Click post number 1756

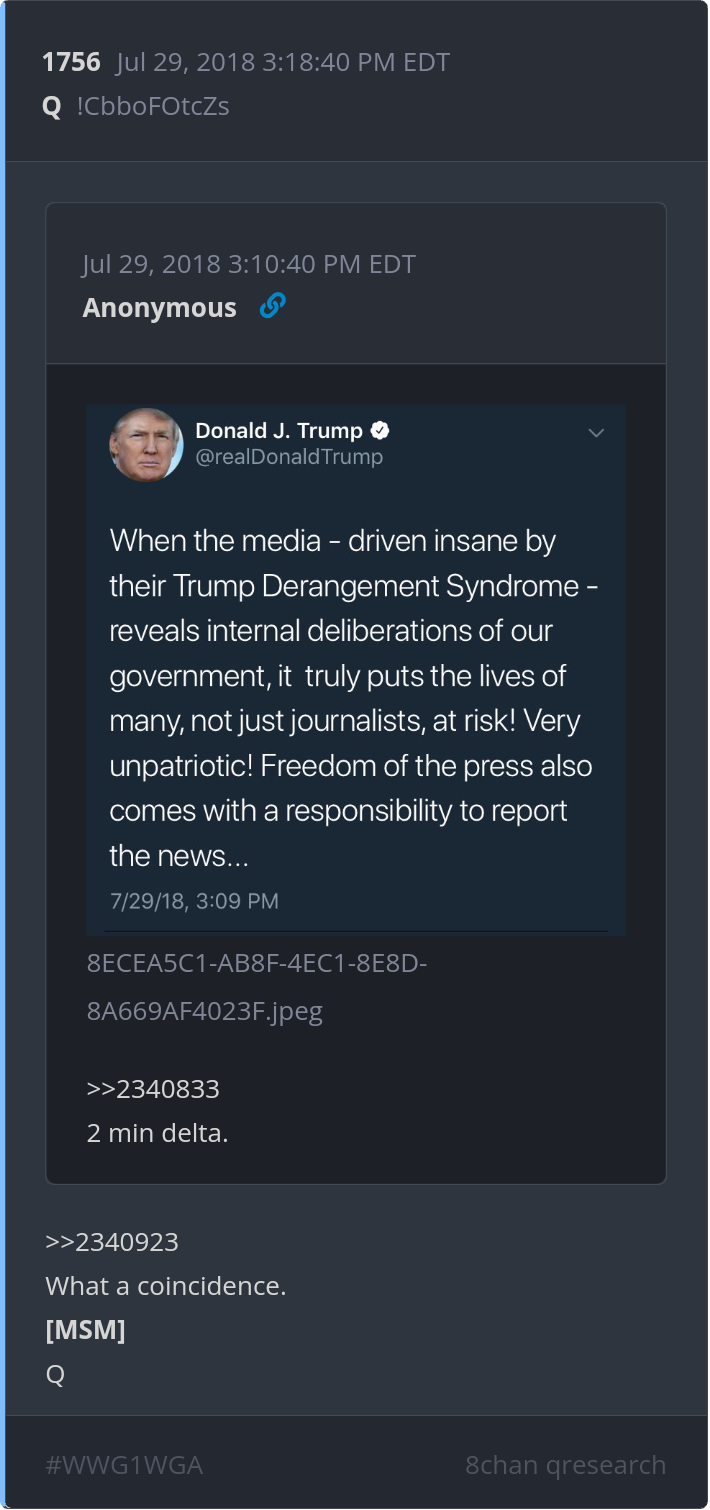pyautogui.click(x=71, y=62)
